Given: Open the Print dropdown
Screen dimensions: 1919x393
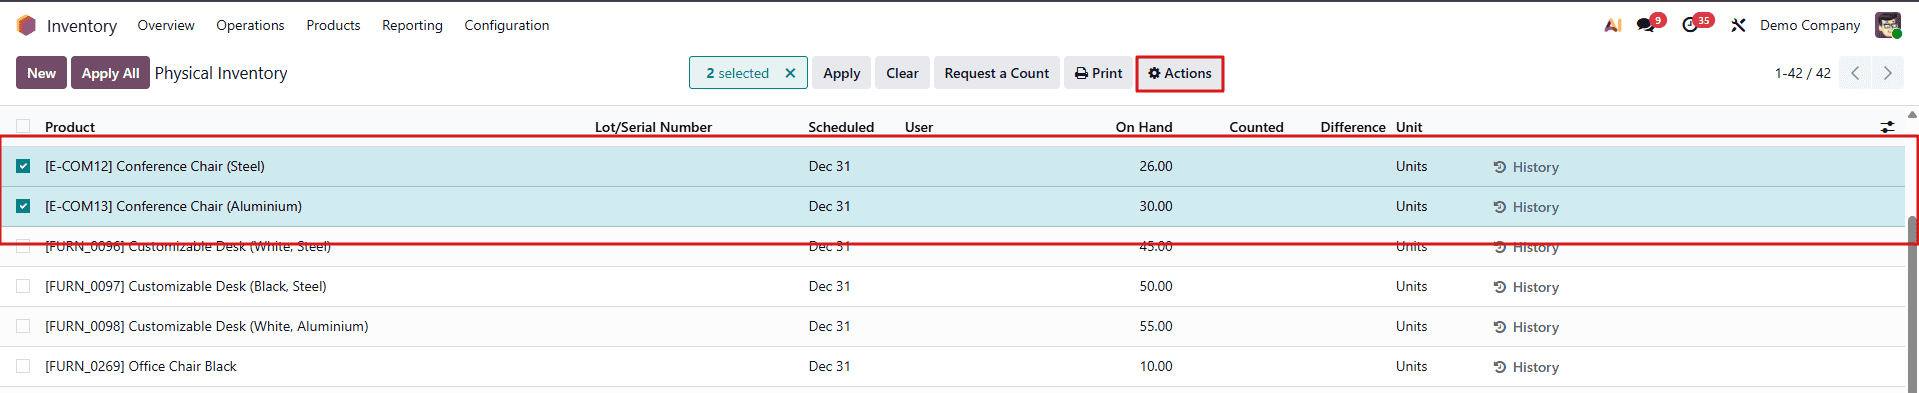Looking at the screenshot, I should pos(1098,73).
